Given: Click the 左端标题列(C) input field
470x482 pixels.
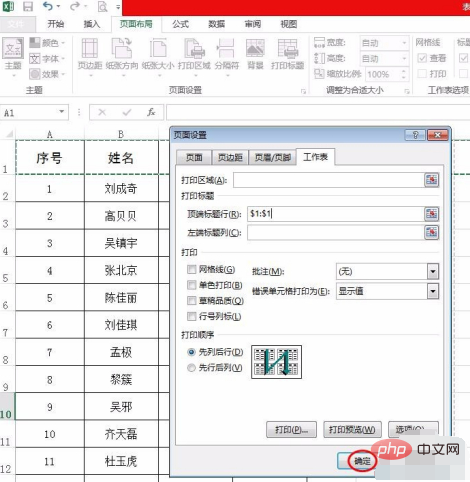Looking at the screenshot, I should coord(336,232).
